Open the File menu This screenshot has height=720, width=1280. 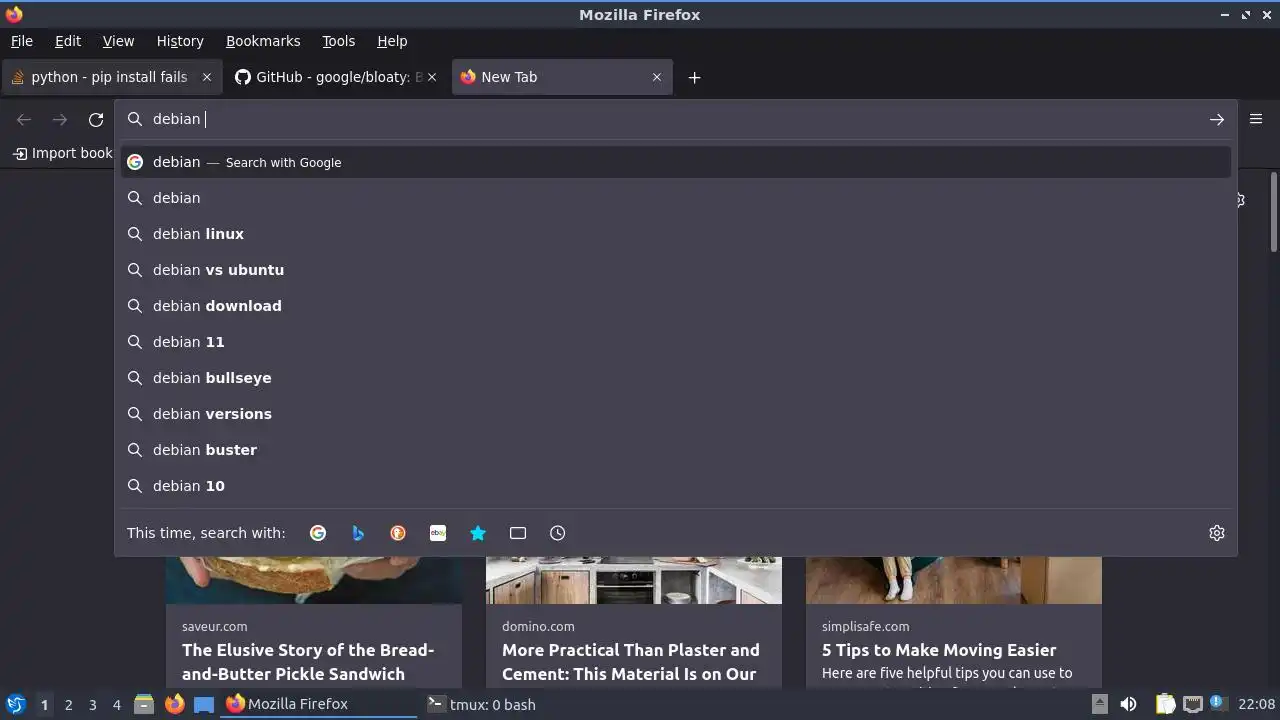pyautogui.click(x=22, y=41)
